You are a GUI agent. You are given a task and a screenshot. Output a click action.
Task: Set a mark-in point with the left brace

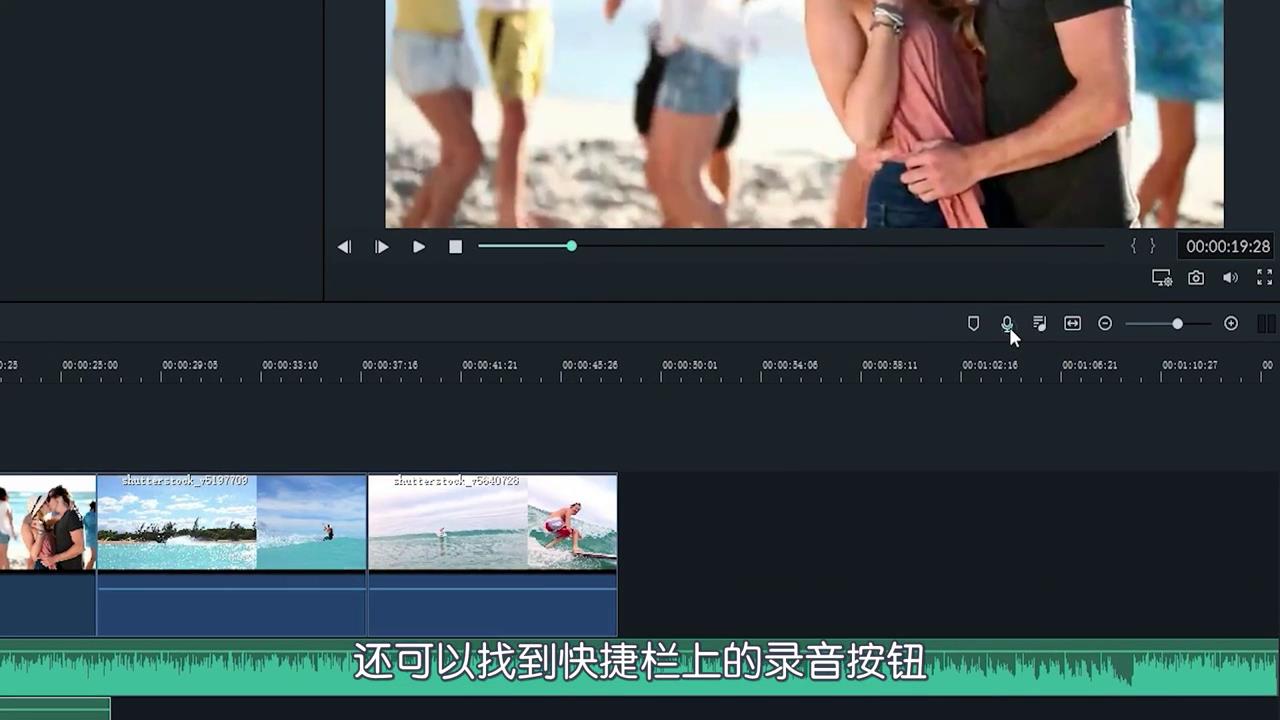coord(1133,246)
